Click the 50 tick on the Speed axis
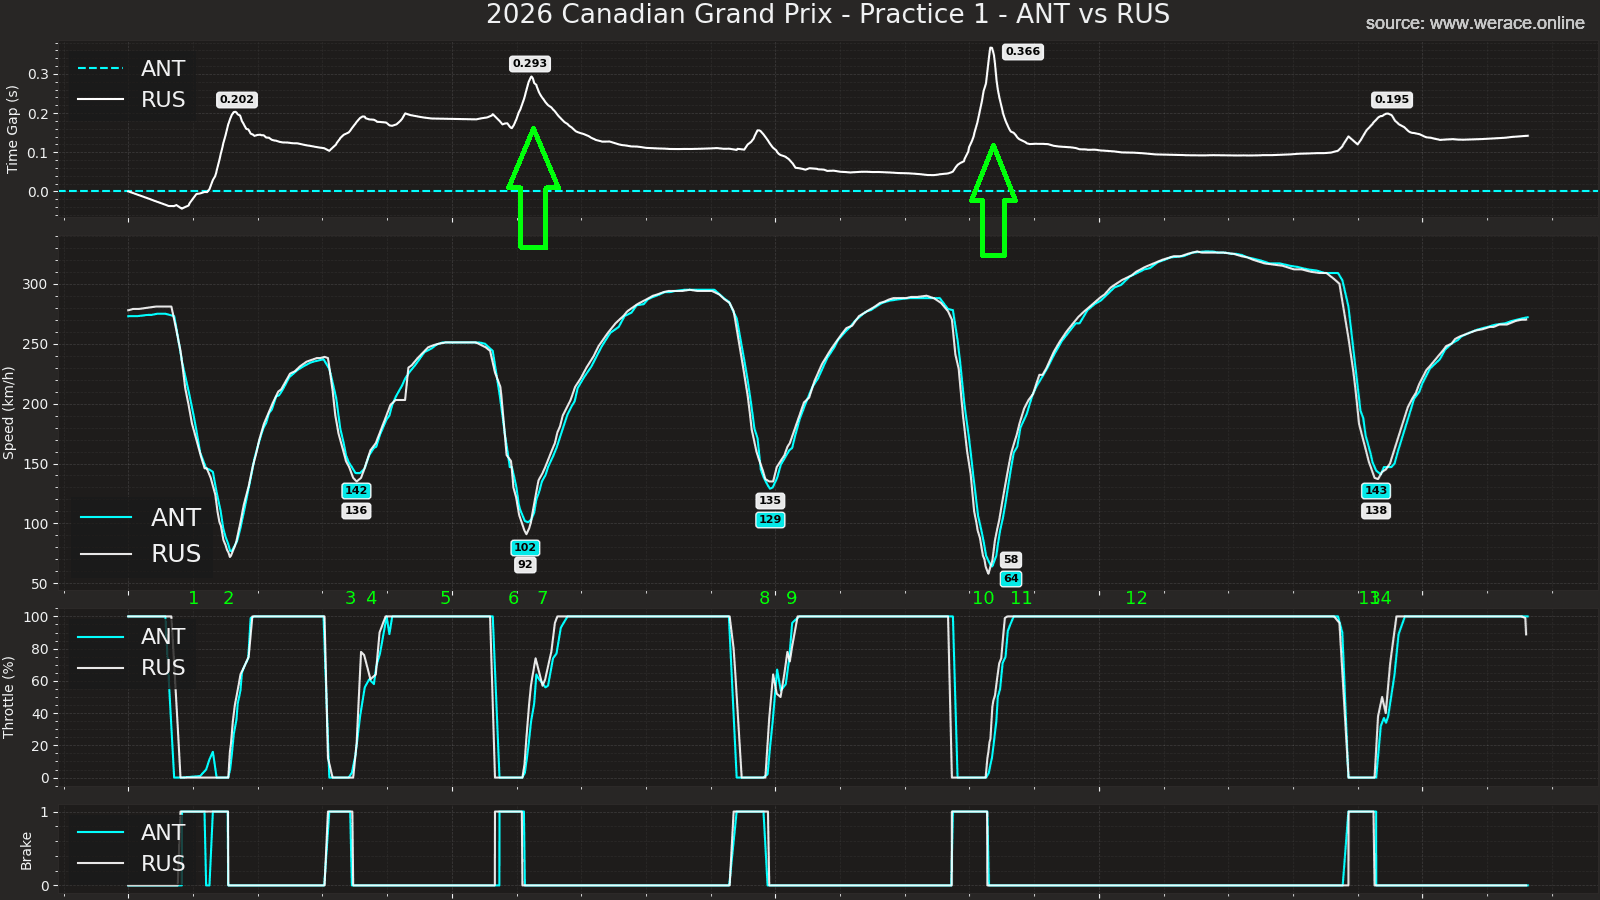The image size is (1600, 900). pyautogui.click(x=39, y=584)
